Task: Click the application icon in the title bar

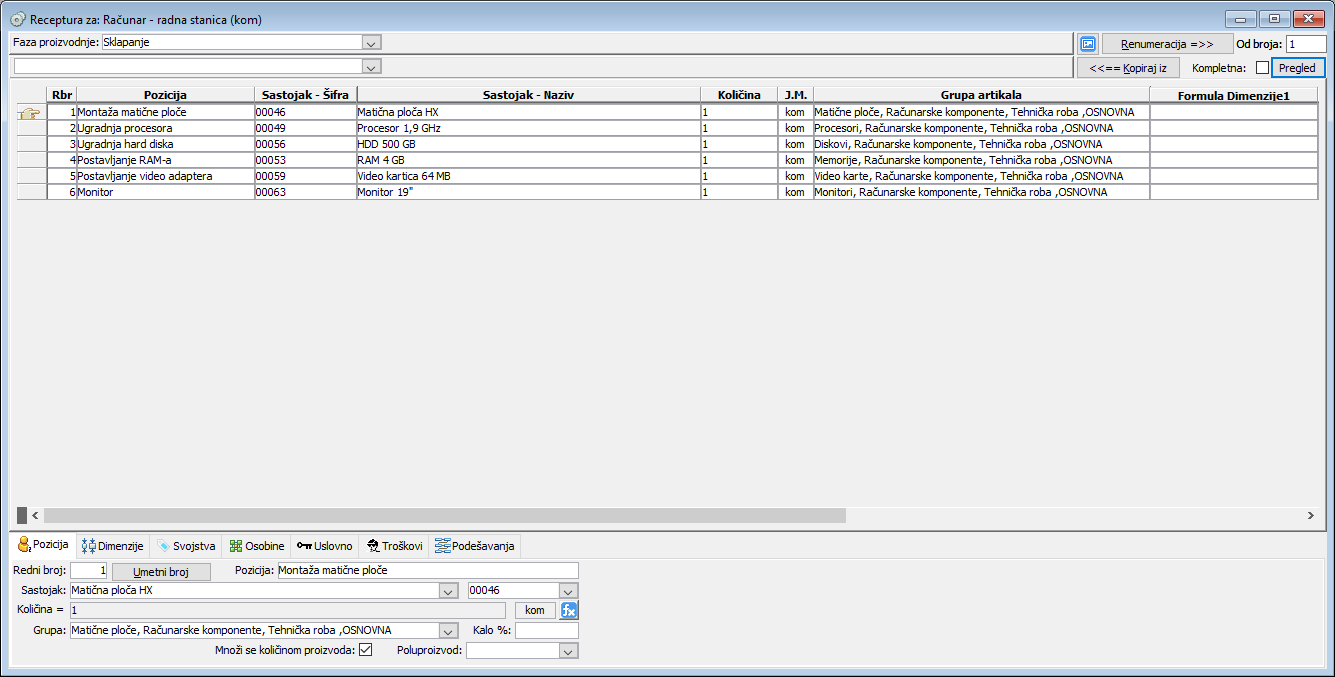Action: [x=17, y=19]
